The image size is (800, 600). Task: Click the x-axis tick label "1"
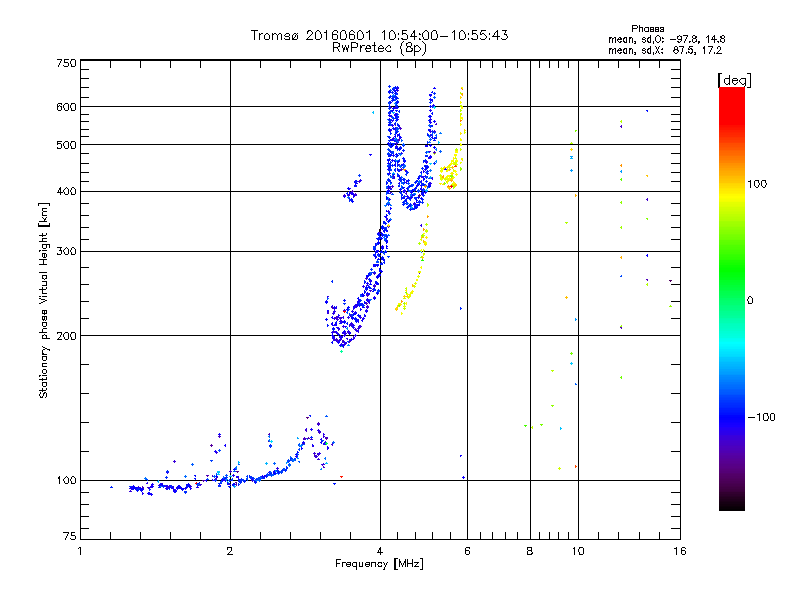point(80,551)
